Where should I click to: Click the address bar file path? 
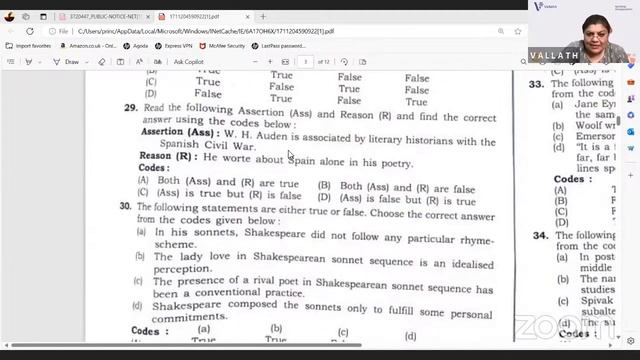pos(206,31)
